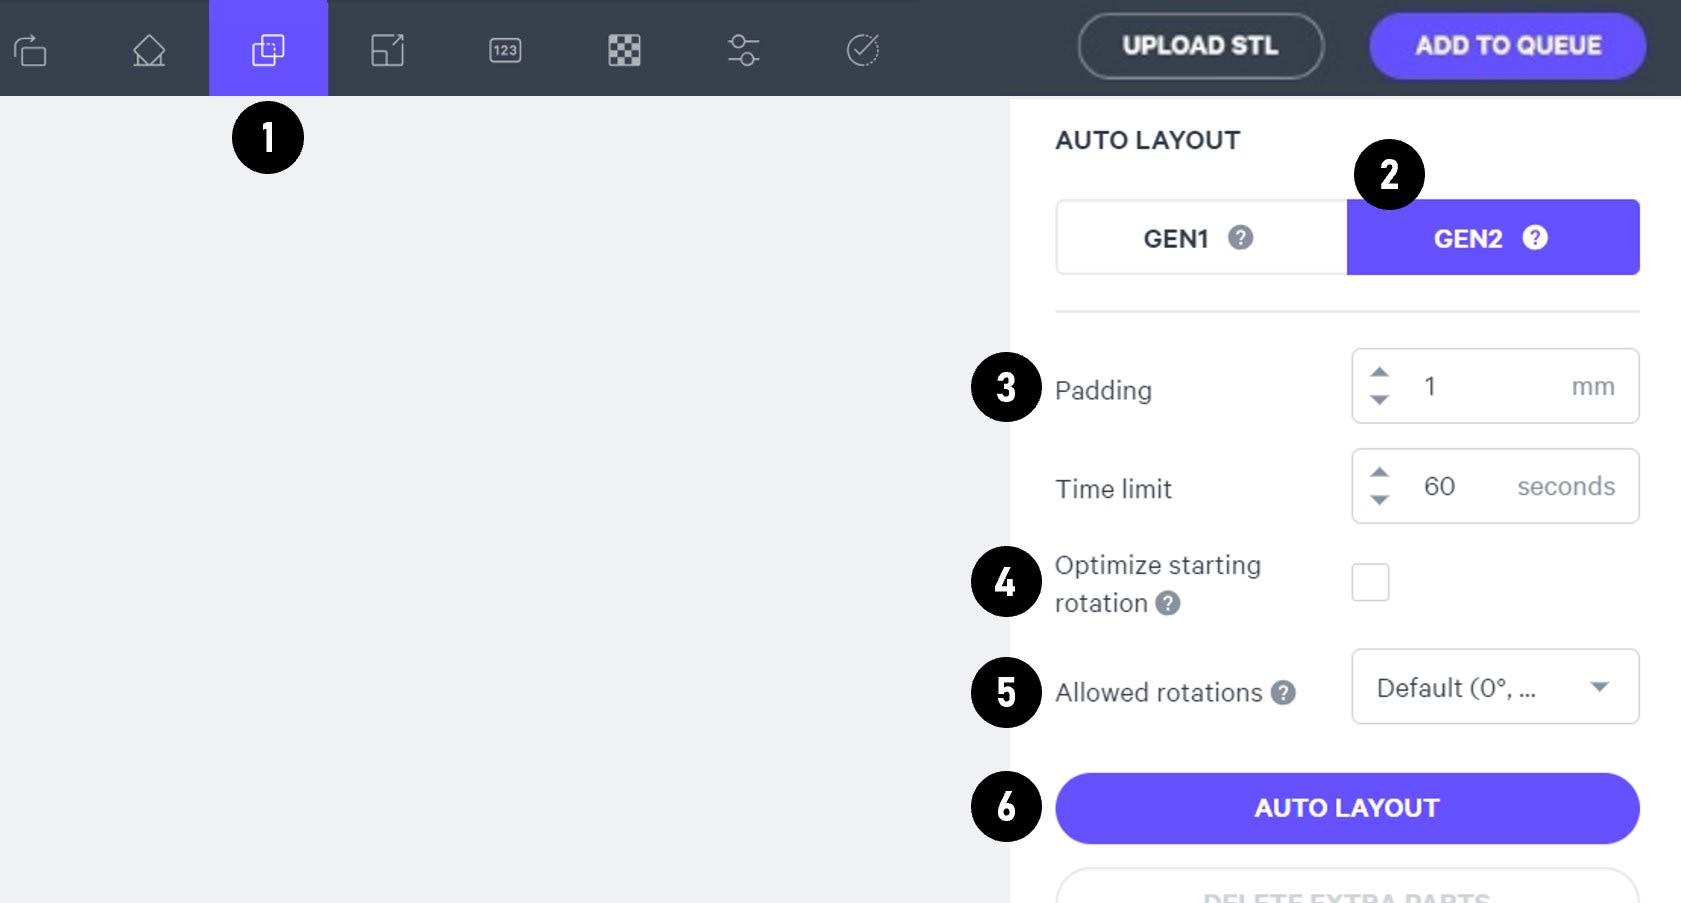Switch to the GEN1 layout mode
1681x903 pixels.
click(x=1201, y=237)
